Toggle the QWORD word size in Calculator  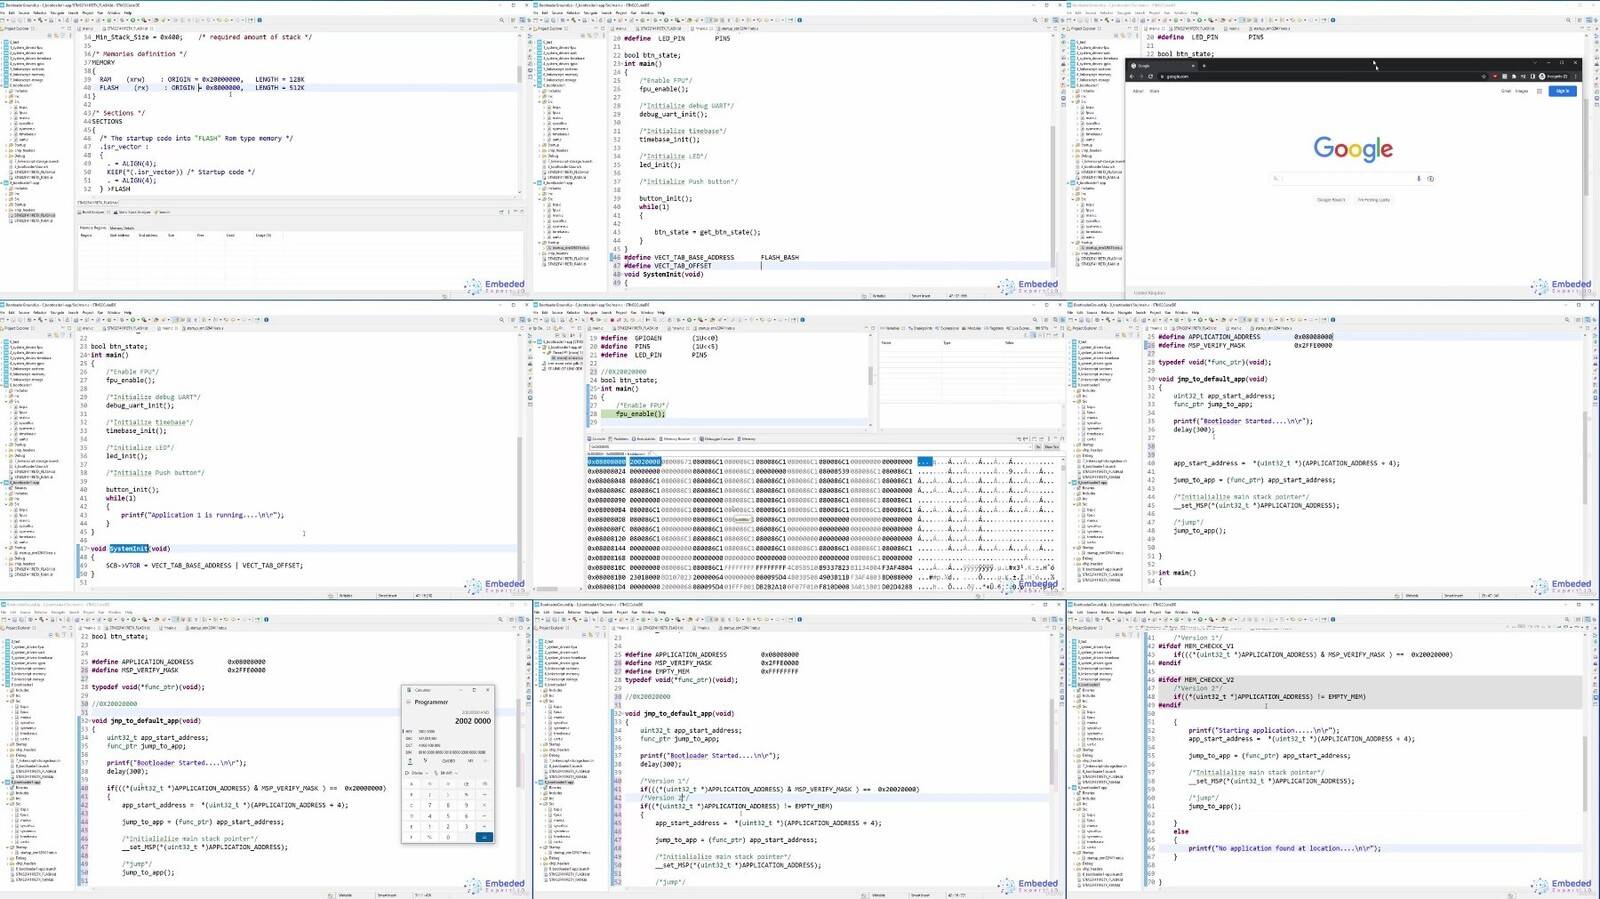click(x=449, y=761)
